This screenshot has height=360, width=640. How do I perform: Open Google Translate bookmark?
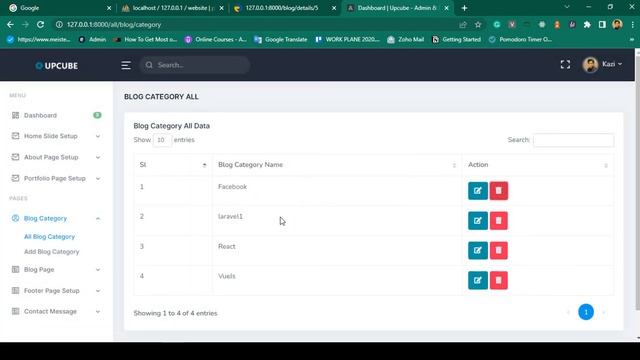pos(280,40)
